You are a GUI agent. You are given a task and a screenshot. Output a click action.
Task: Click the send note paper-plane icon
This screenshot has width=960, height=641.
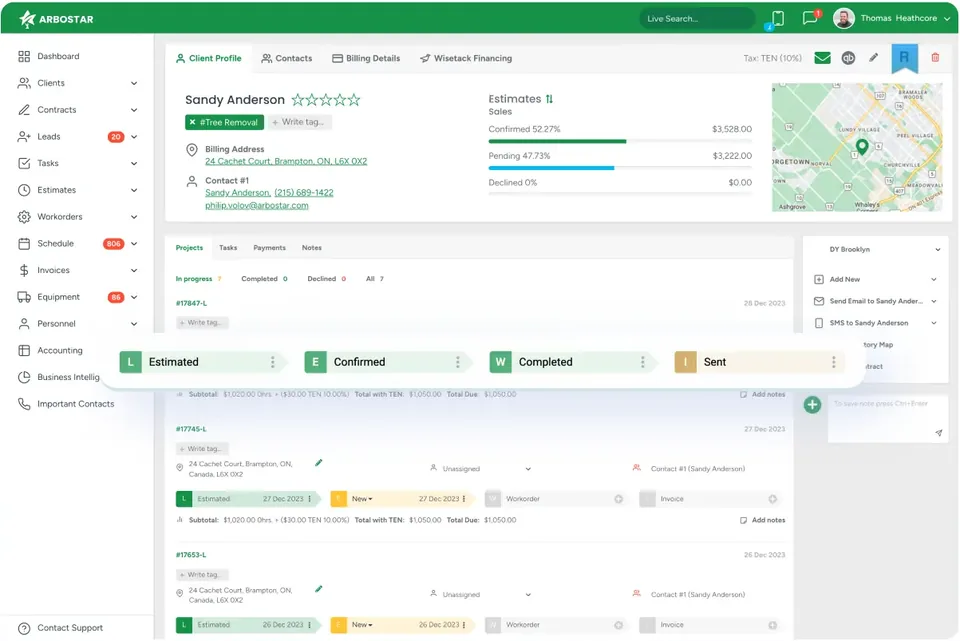coord(939,433)
